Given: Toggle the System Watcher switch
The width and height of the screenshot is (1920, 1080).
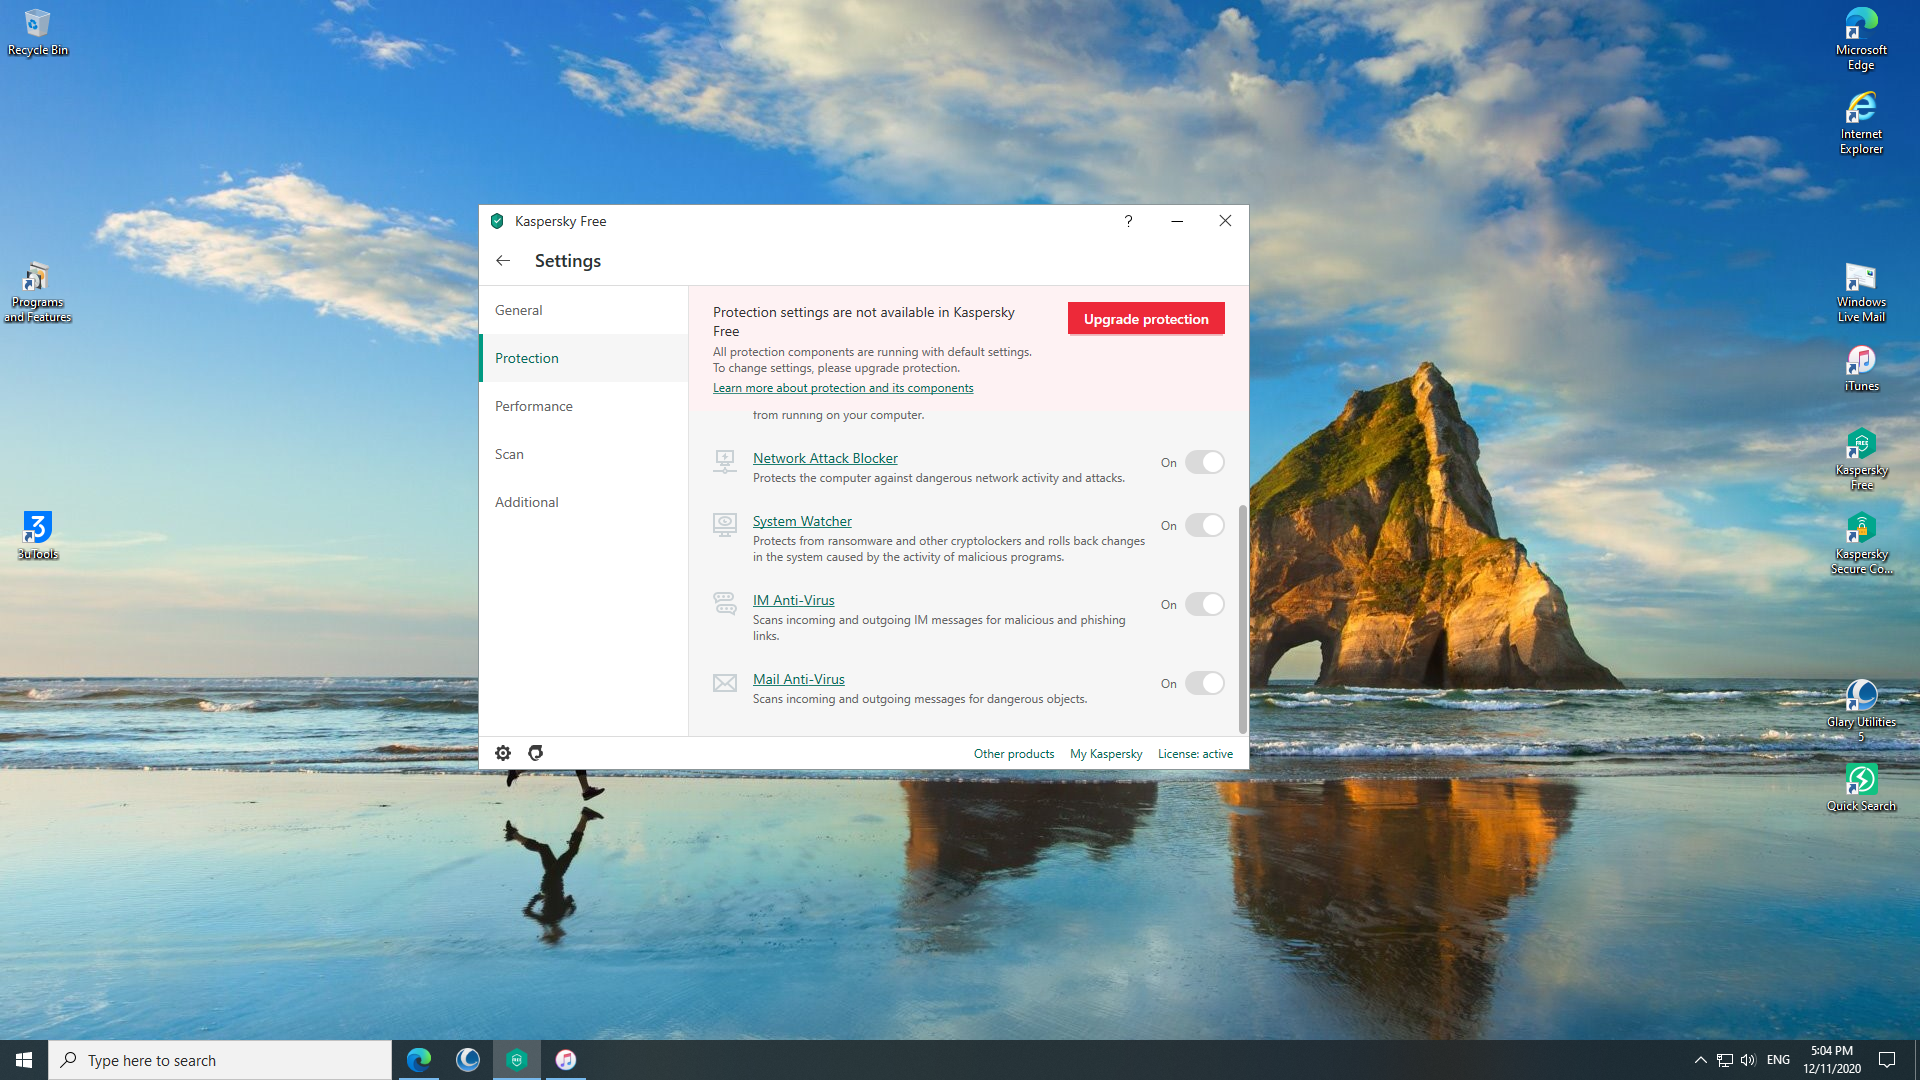Looking at the screenshot, I should pos(1204,525).
